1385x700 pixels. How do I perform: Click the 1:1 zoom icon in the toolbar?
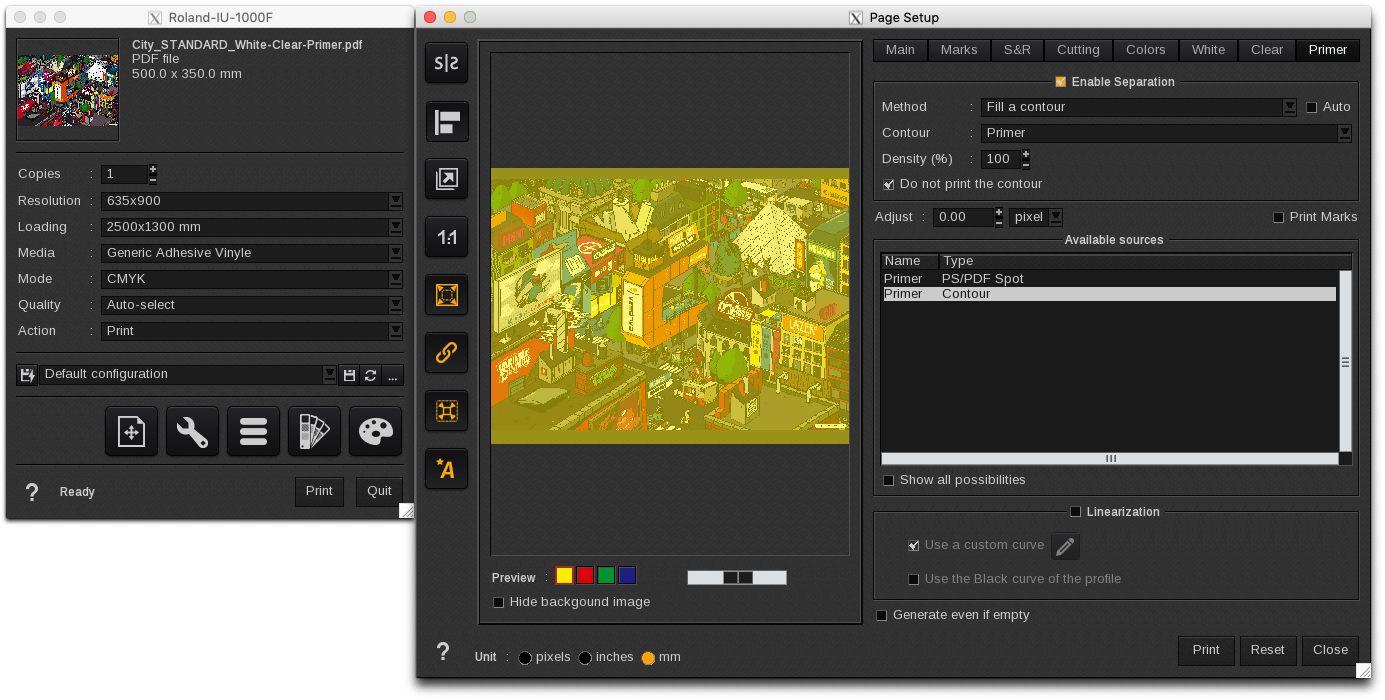(446, 237)
